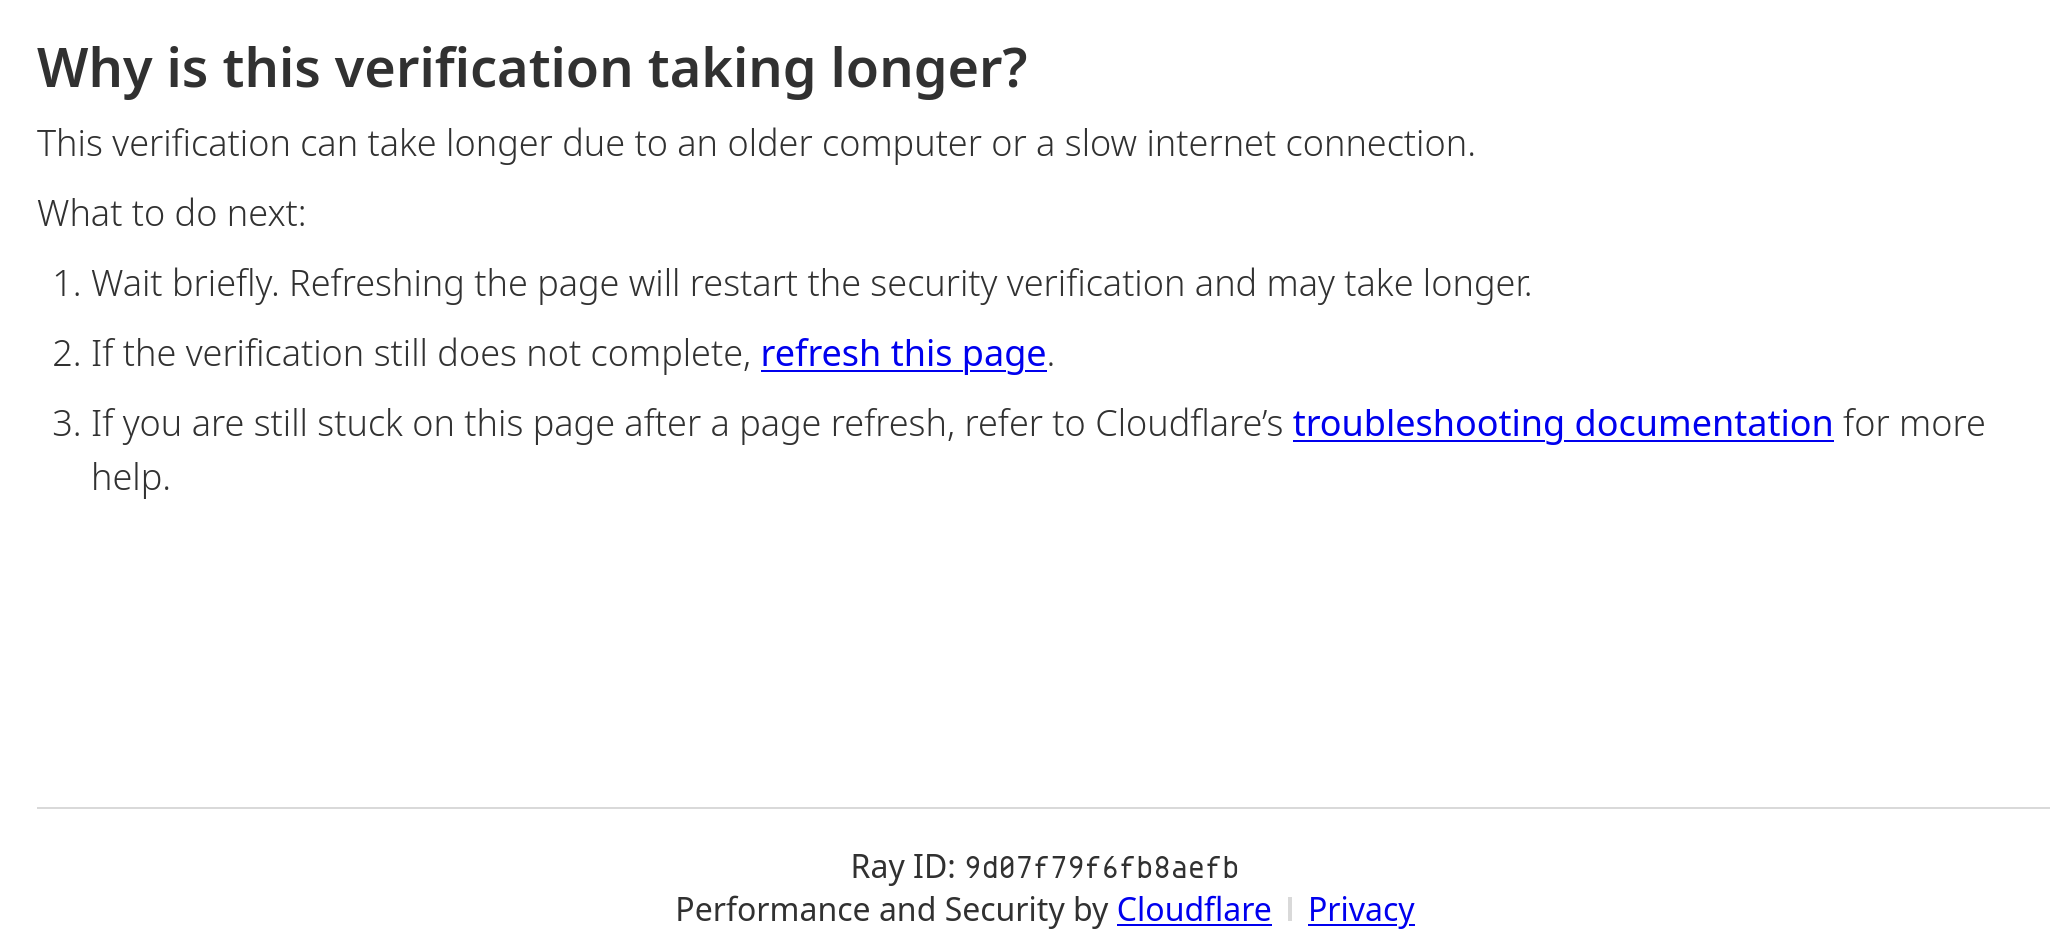2050x952 pixels.
Task: Click the paragraph about older computer or slow connection
Action: click(755, 144)
